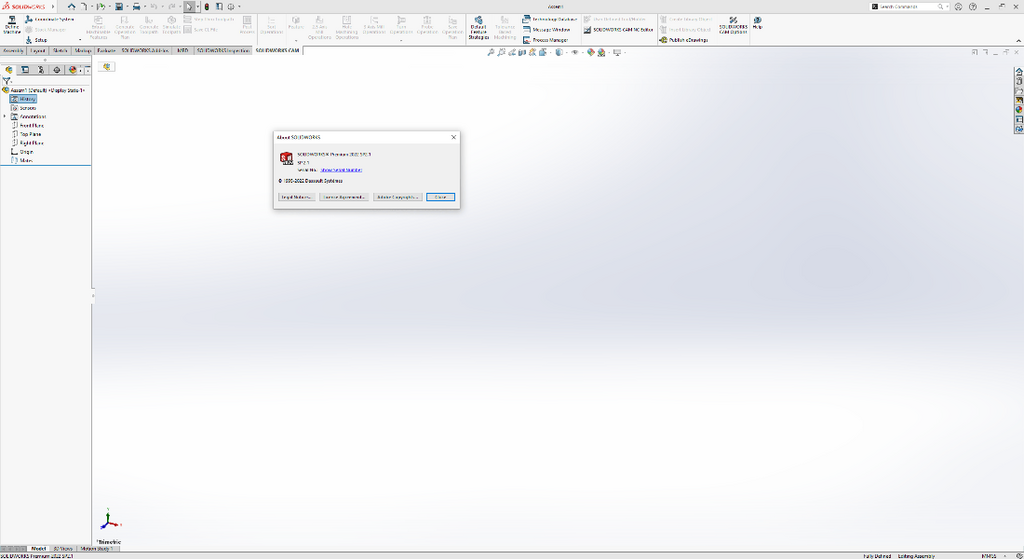This screenshot has width=1024, height=559.
Task: Open the Print dropdown arrow
Action: point(144,7)
